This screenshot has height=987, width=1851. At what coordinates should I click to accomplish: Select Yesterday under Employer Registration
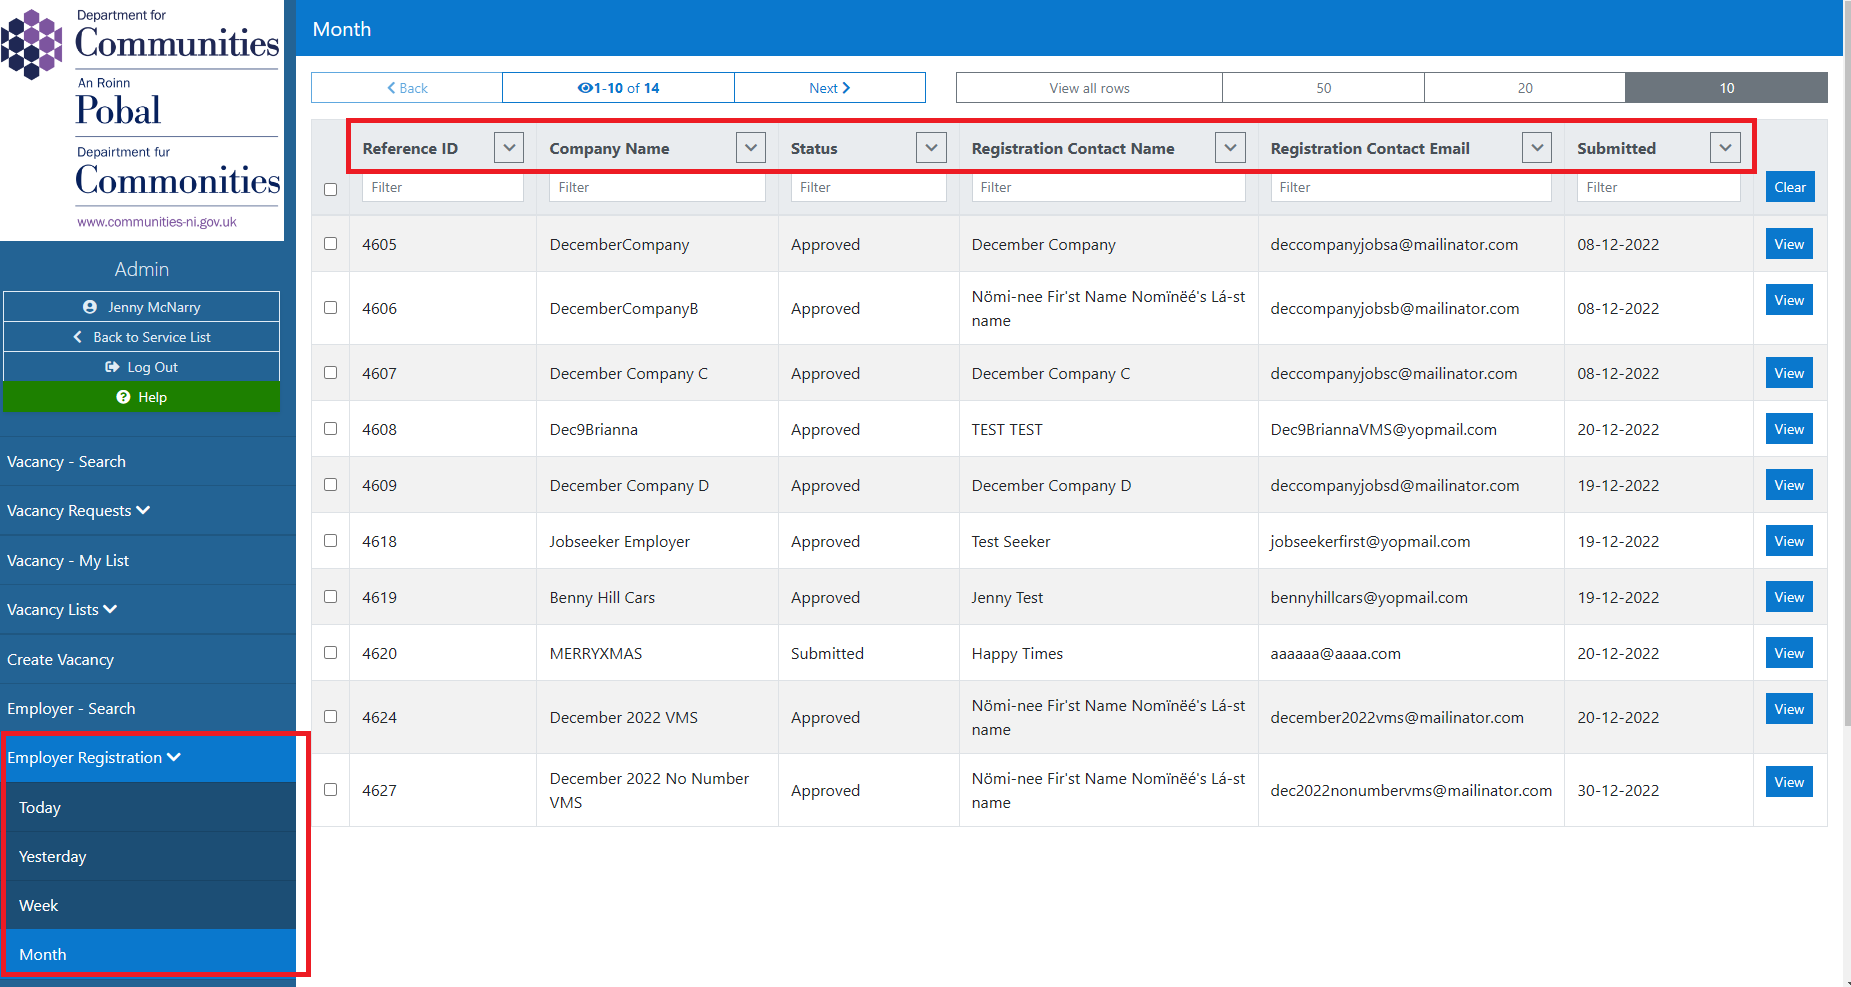click(148, 857)
